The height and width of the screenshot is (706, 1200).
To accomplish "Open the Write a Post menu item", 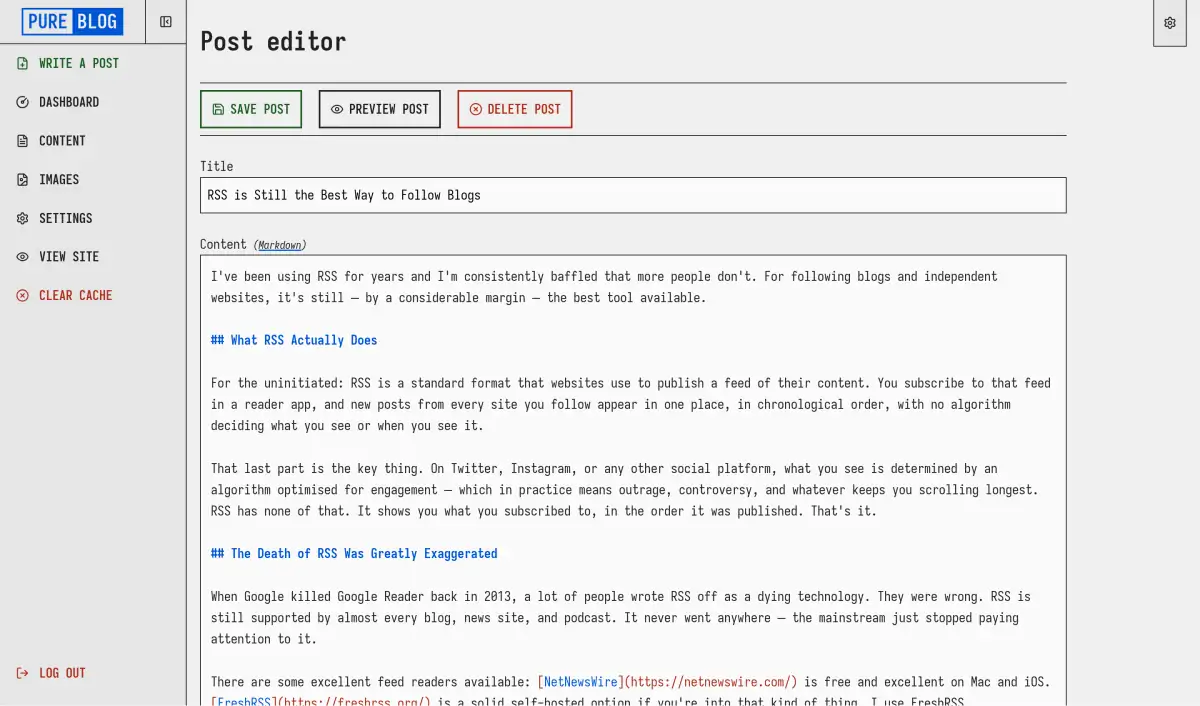I will coord(79,63).
